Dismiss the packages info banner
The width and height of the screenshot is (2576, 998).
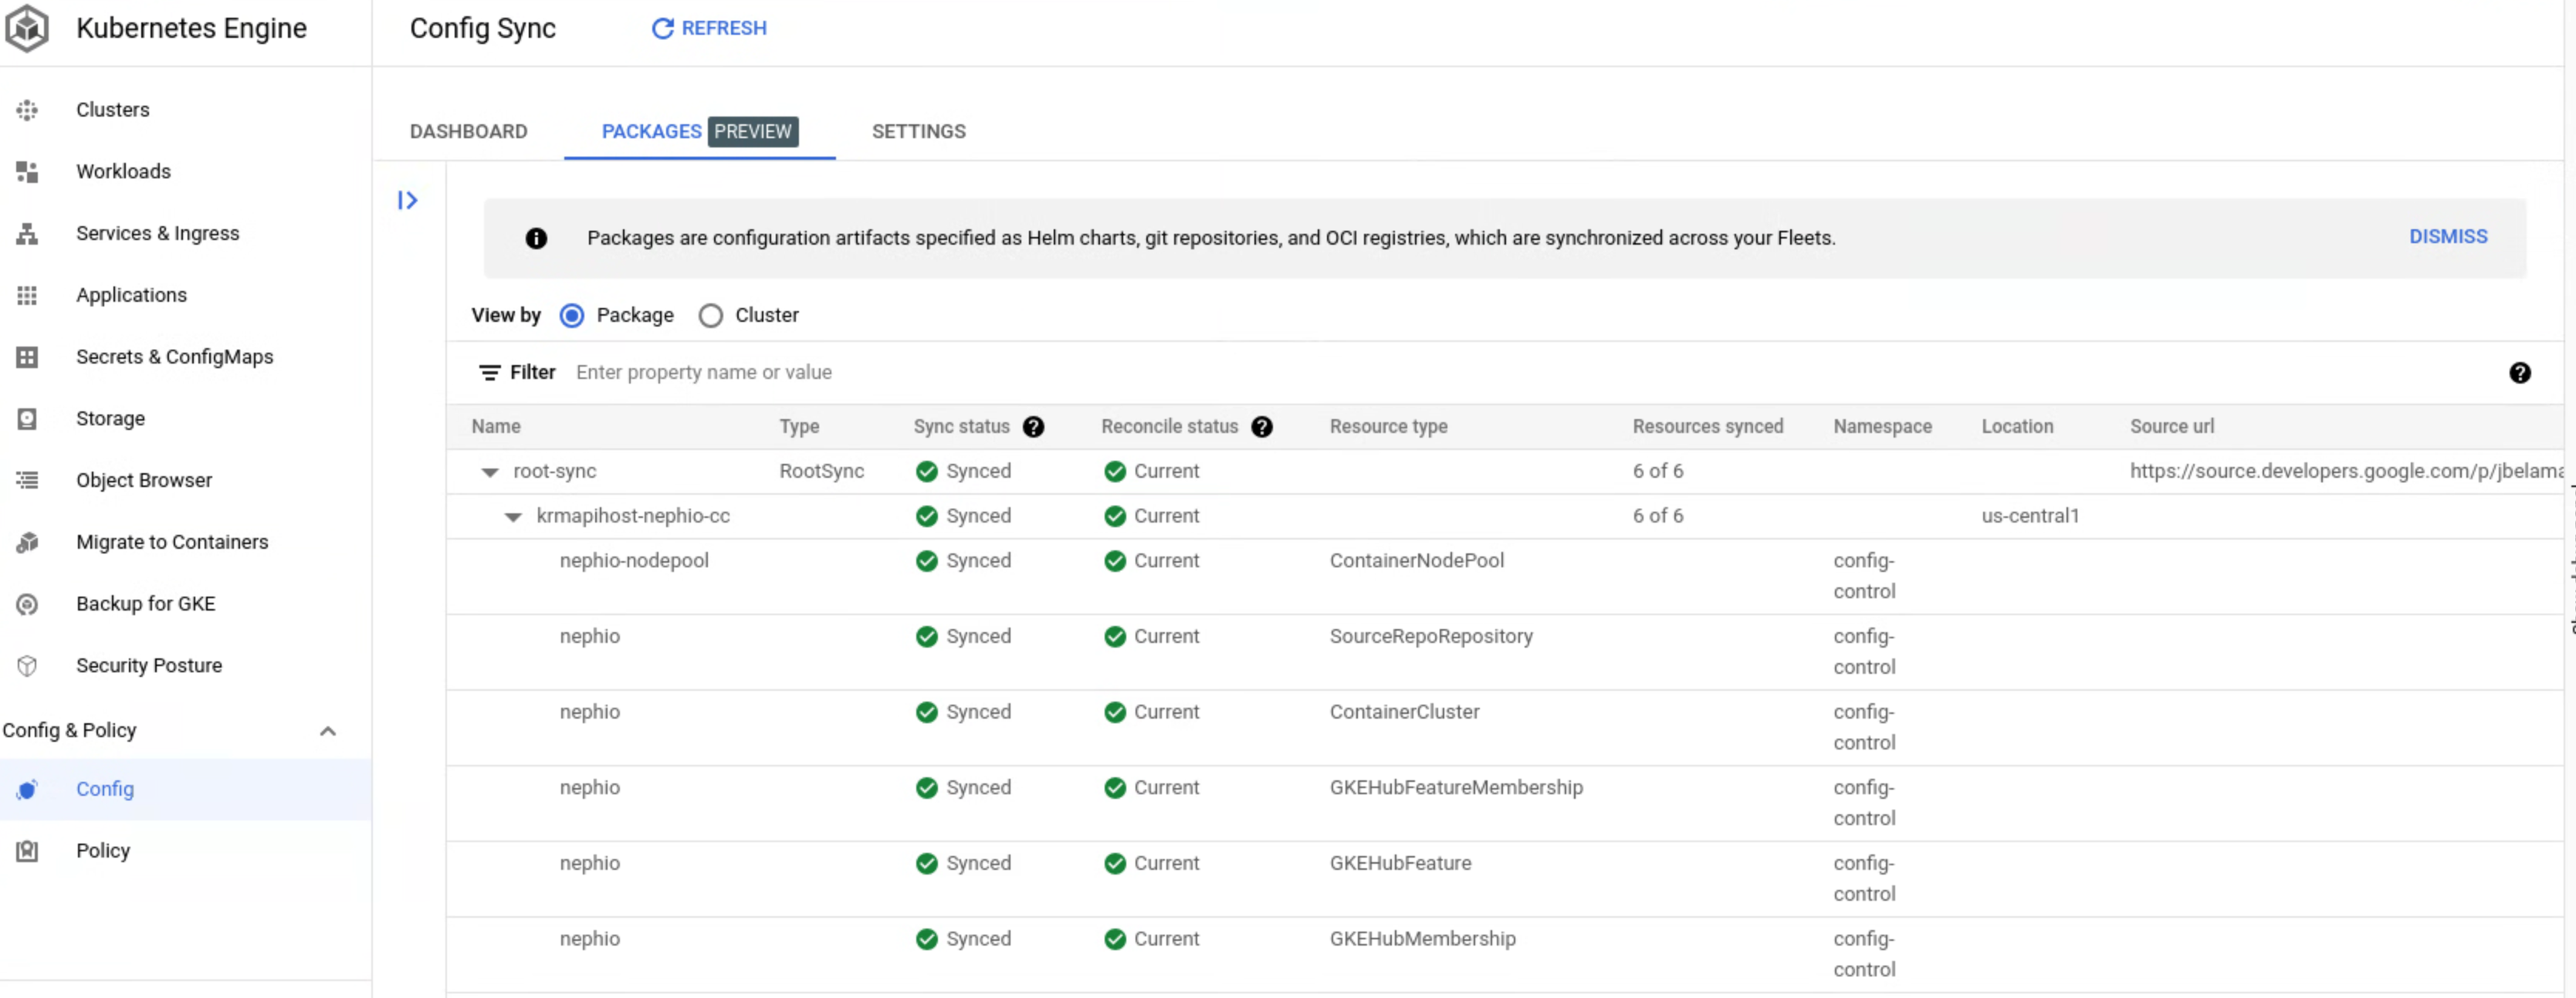click(x=2447, y=237)
